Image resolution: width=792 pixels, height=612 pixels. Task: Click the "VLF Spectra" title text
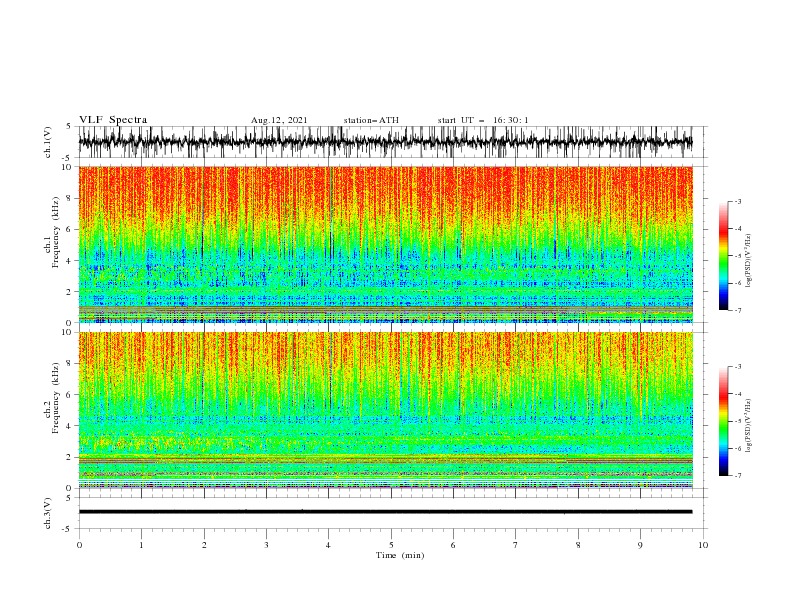click(113, 120)
